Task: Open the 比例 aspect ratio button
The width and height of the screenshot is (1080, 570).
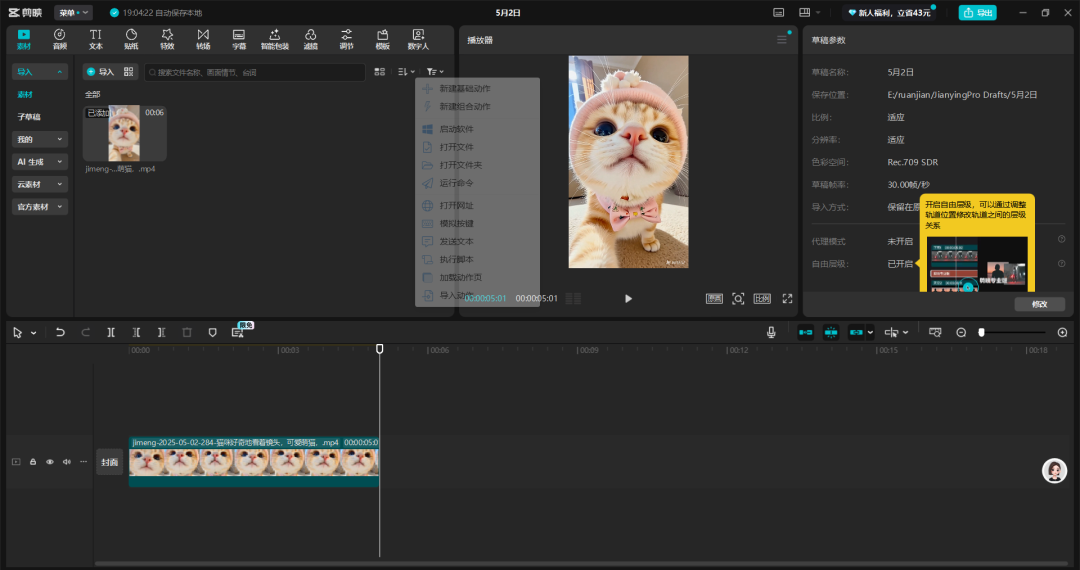Action: coord(762,298)
